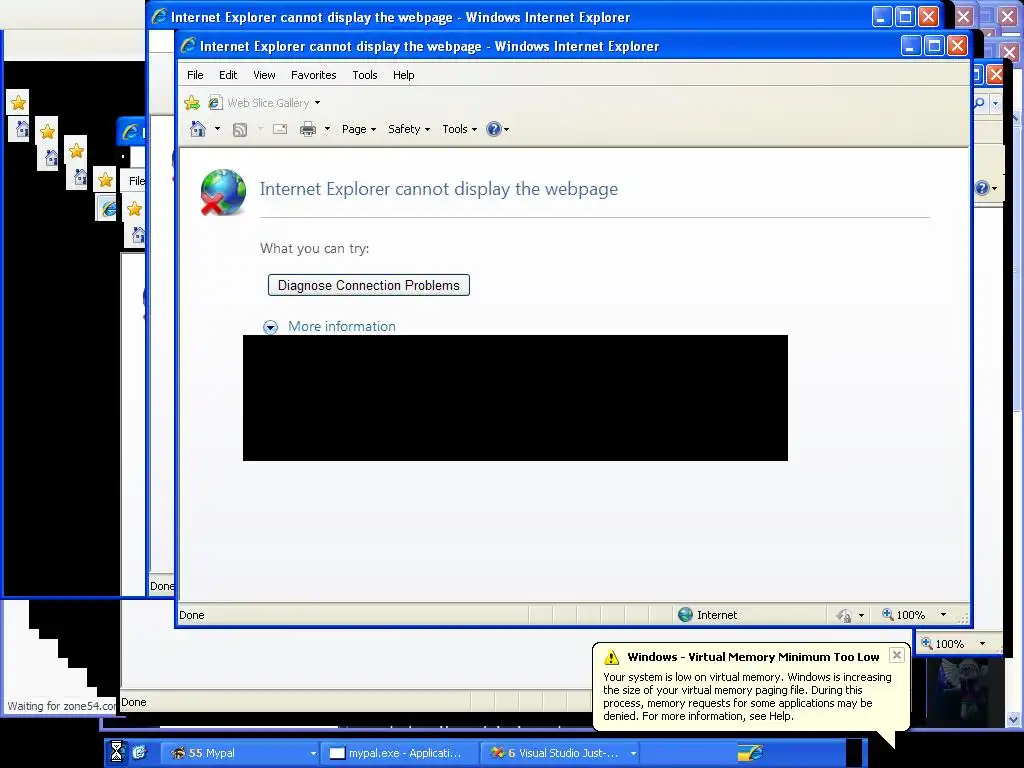Click the yellow warning icon in balloon
The width and height of the screenshot is (1024, 768).
pos(611,657)
